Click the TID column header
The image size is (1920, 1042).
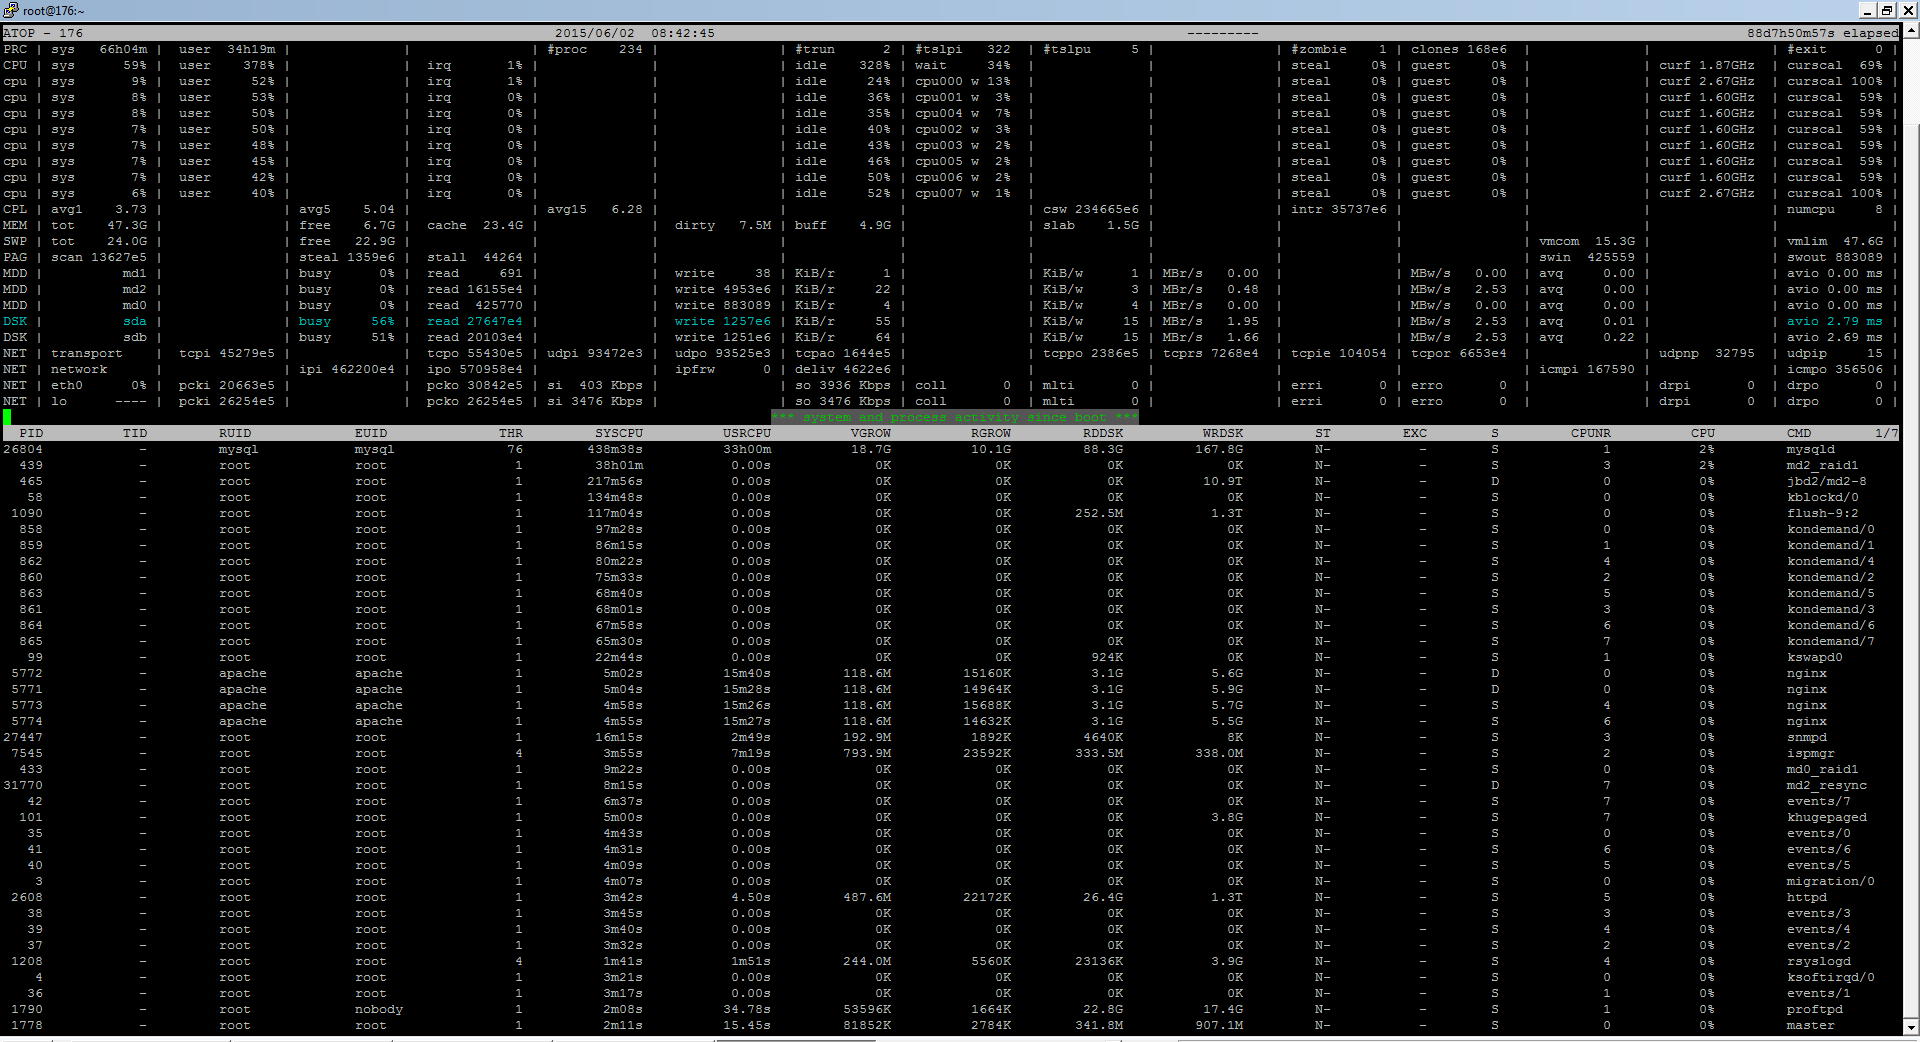(x=135, y=433)
